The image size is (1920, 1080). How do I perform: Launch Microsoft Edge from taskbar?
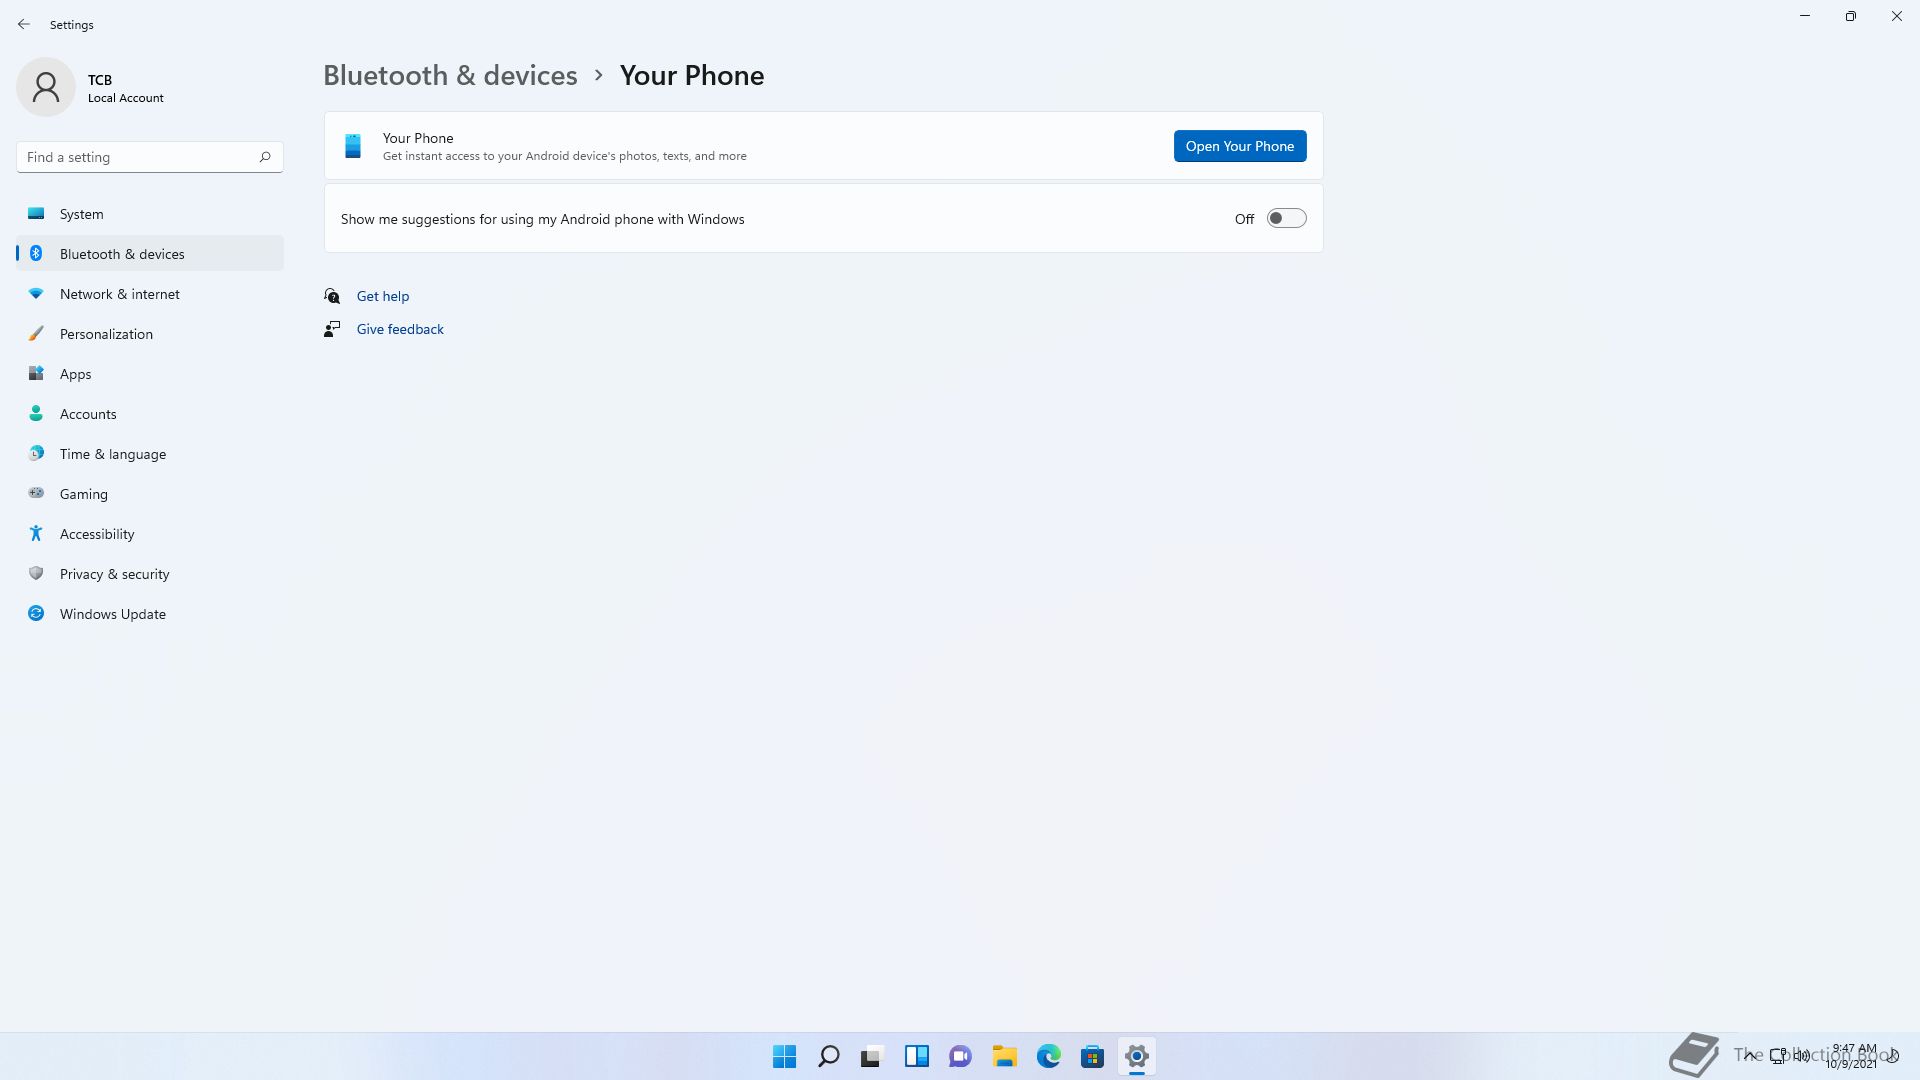1049,1056
